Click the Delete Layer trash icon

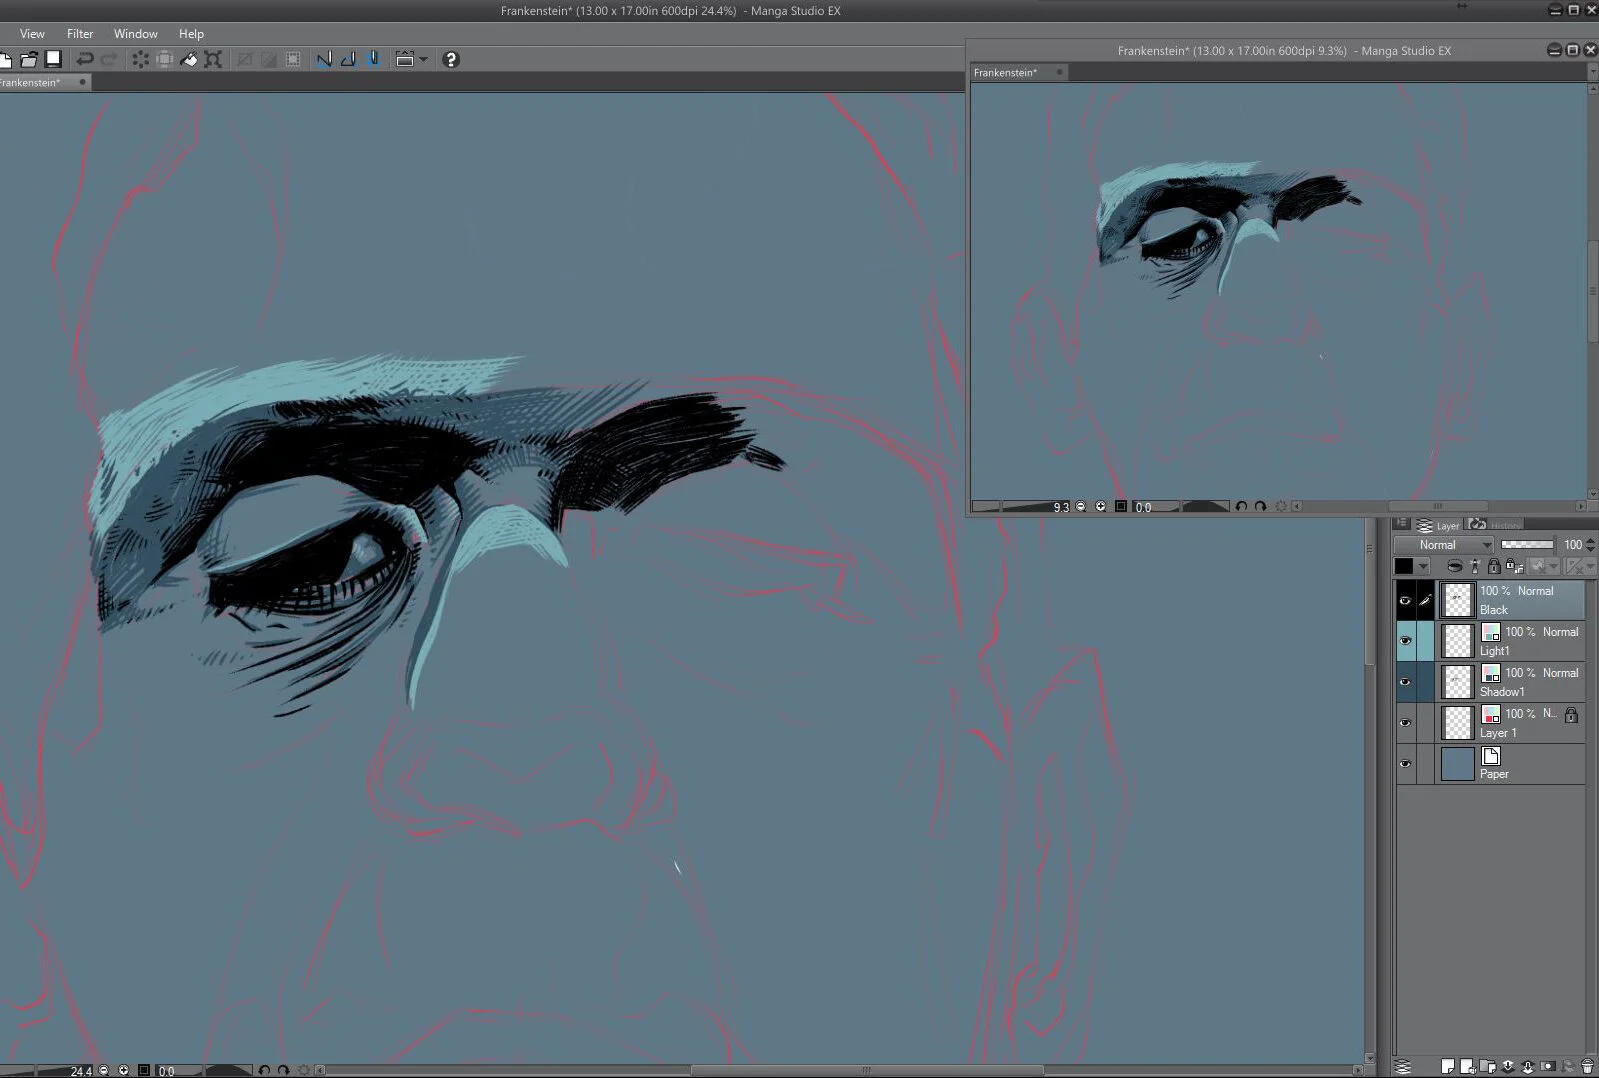[x=1587, y=1067]
